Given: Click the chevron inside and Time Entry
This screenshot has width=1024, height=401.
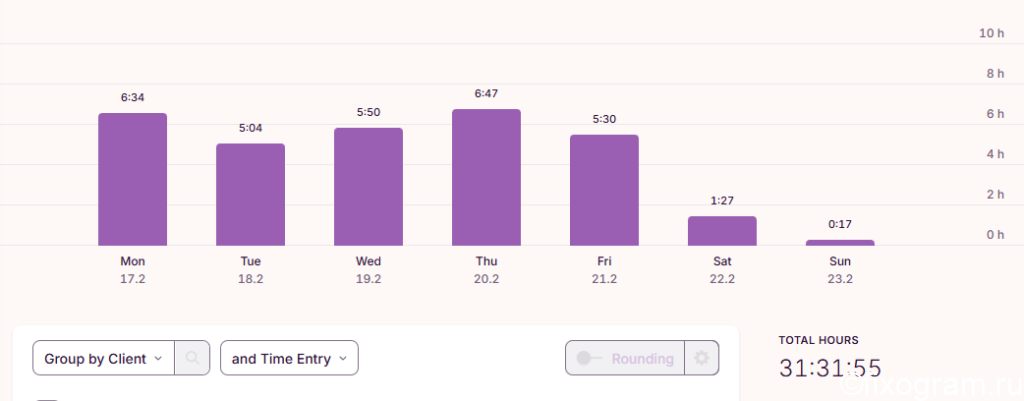Looking at the screenshot, I should (343, 359).
